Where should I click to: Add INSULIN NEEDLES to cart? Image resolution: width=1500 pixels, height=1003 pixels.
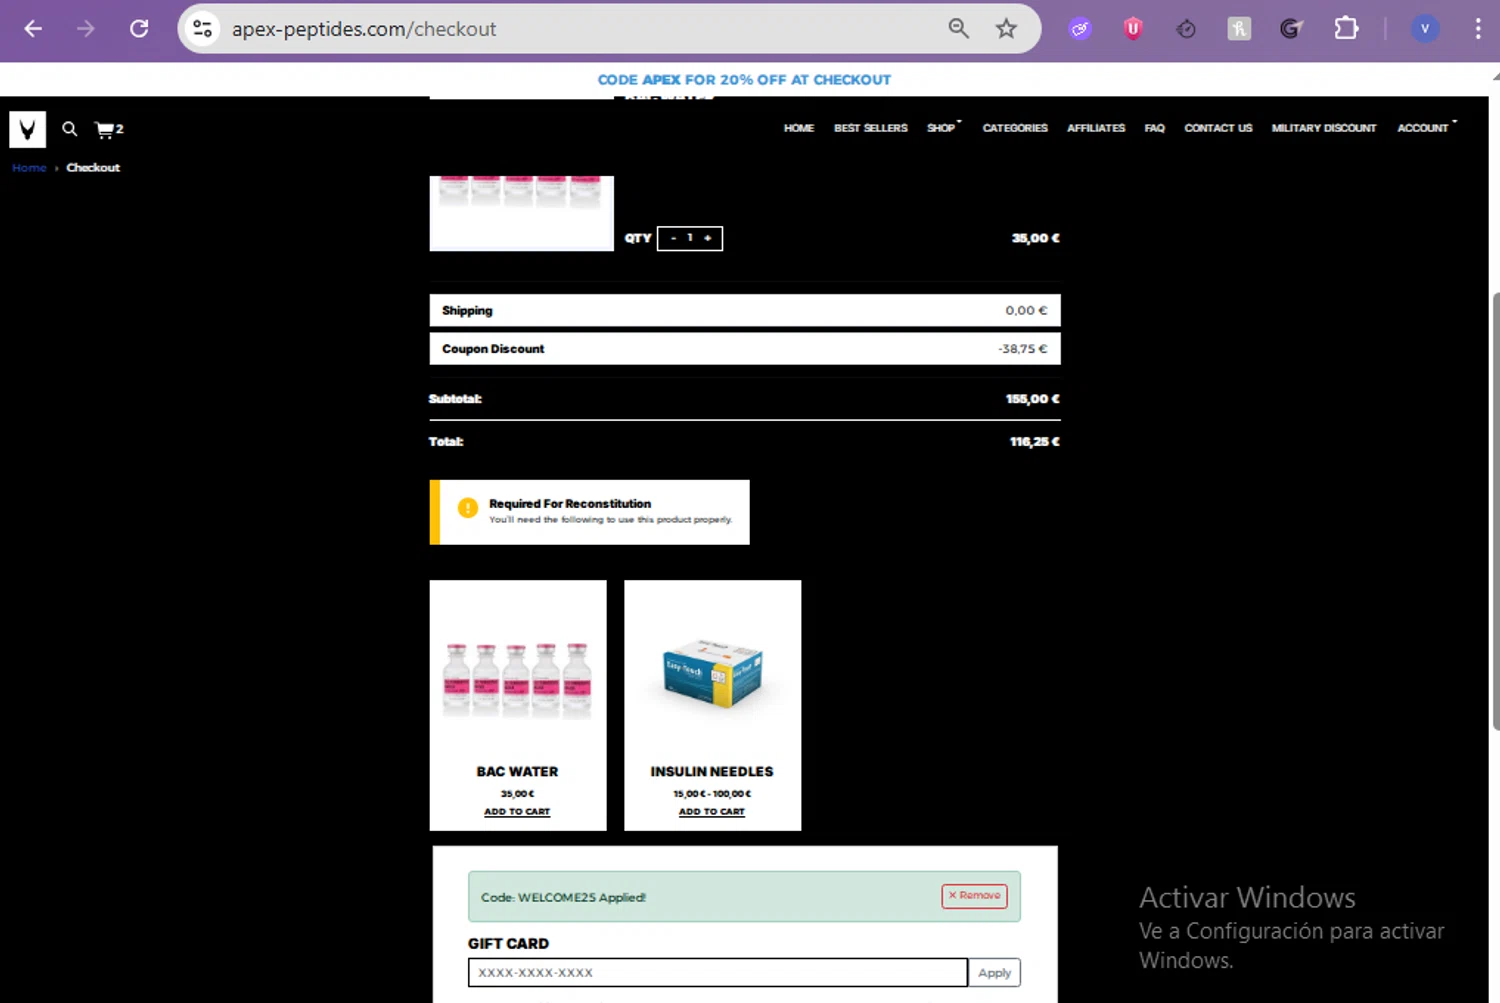[x=712, y=812]
